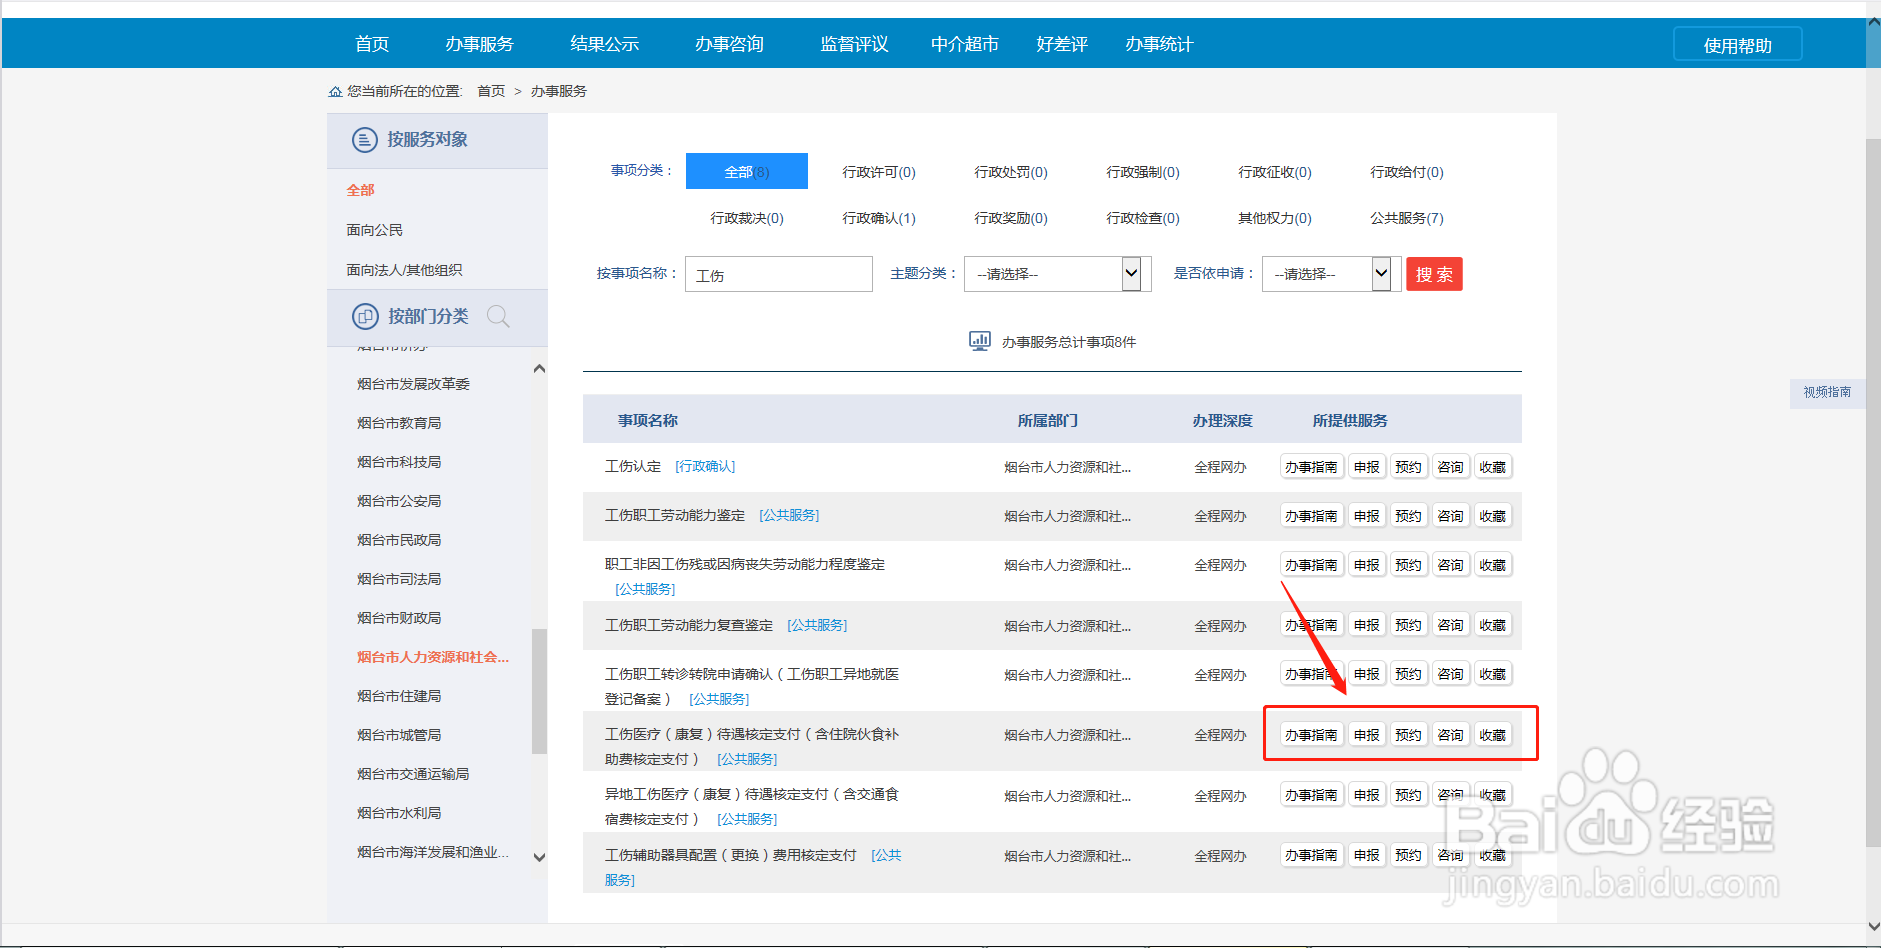Select 中介超市 in the top menu

click(x=963, y=43)
